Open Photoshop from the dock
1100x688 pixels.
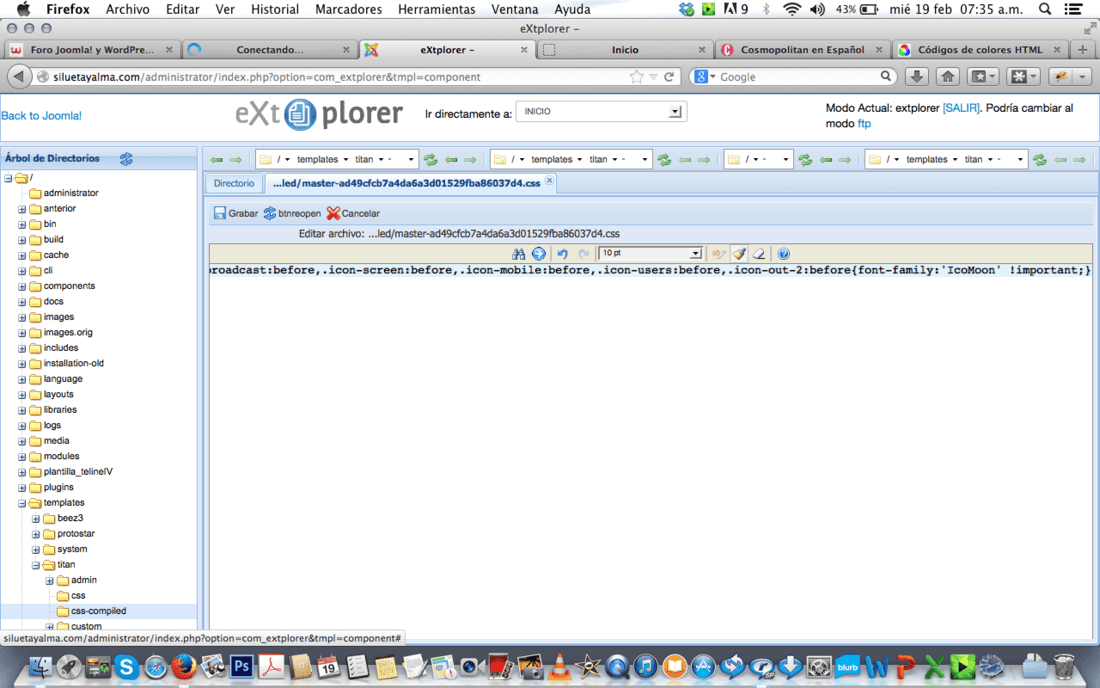[x=241, y=666]
